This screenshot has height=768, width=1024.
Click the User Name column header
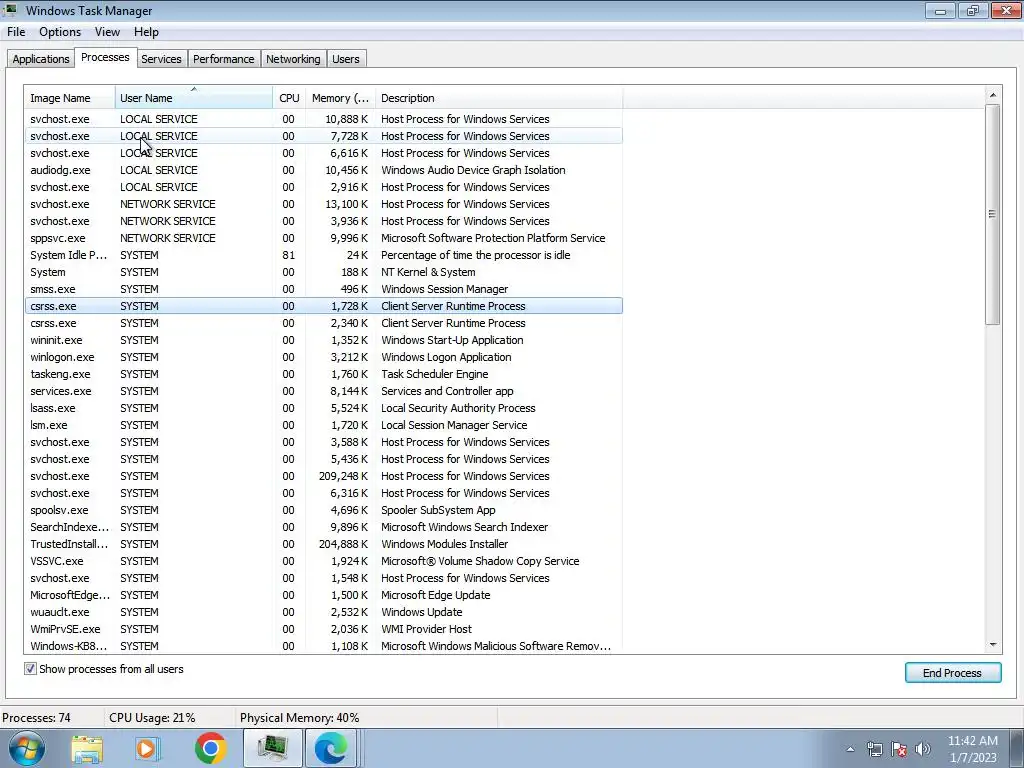click(194, 98)
